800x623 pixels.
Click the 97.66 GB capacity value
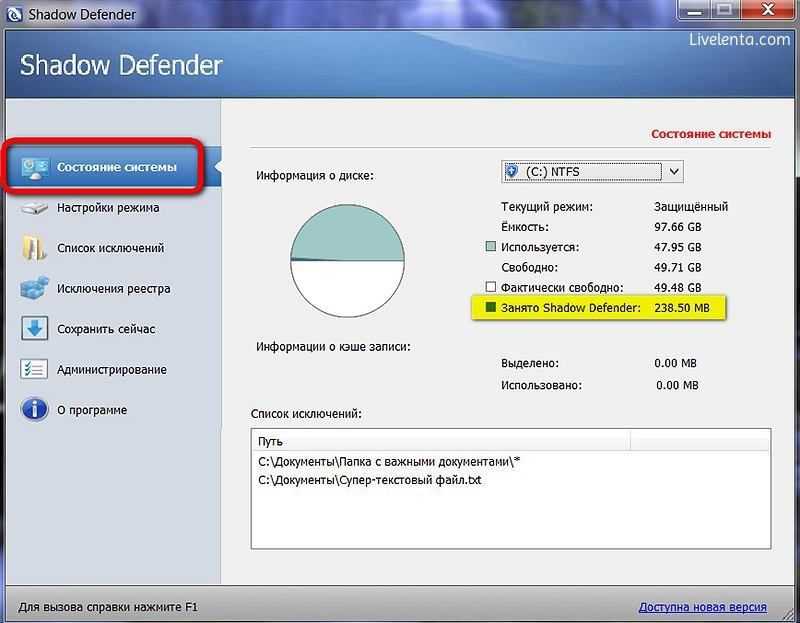[678, 227]
